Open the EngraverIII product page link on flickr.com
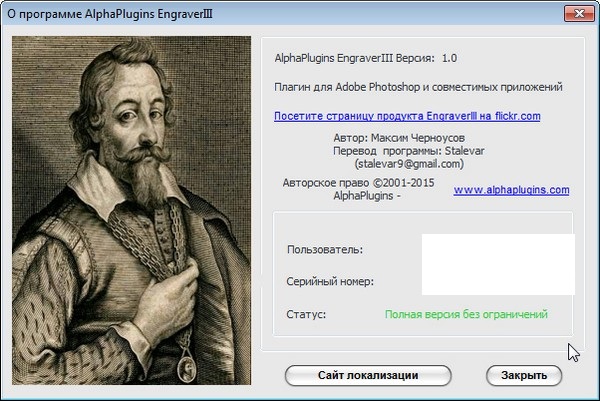This screenshot has width=600, height=401. pos(407,116)
